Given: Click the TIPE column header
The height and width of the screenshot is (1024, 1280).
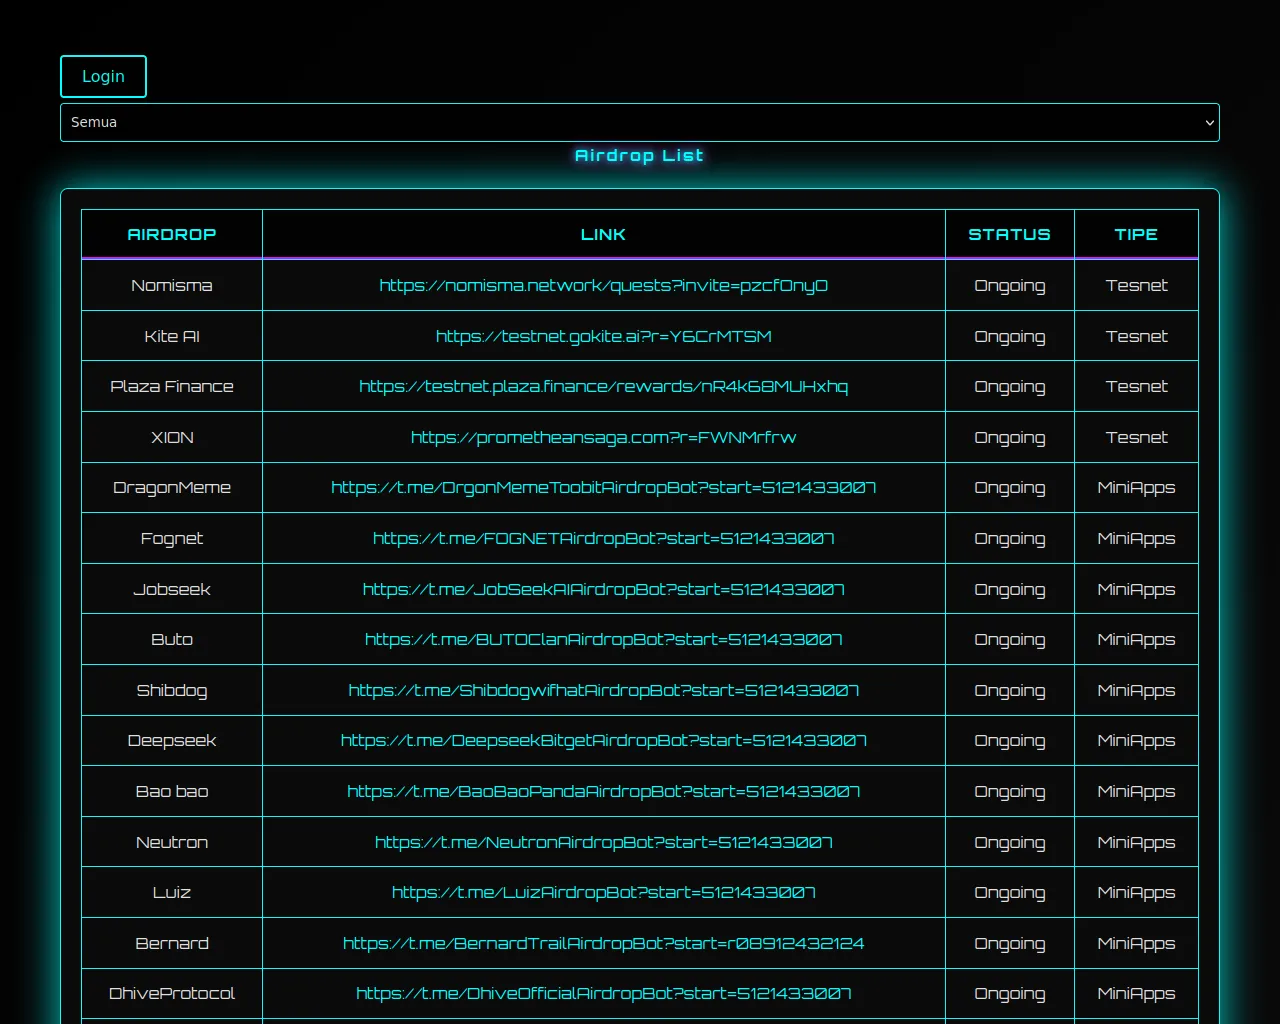Looking at the screenshot, I should tap(1136, 235).
